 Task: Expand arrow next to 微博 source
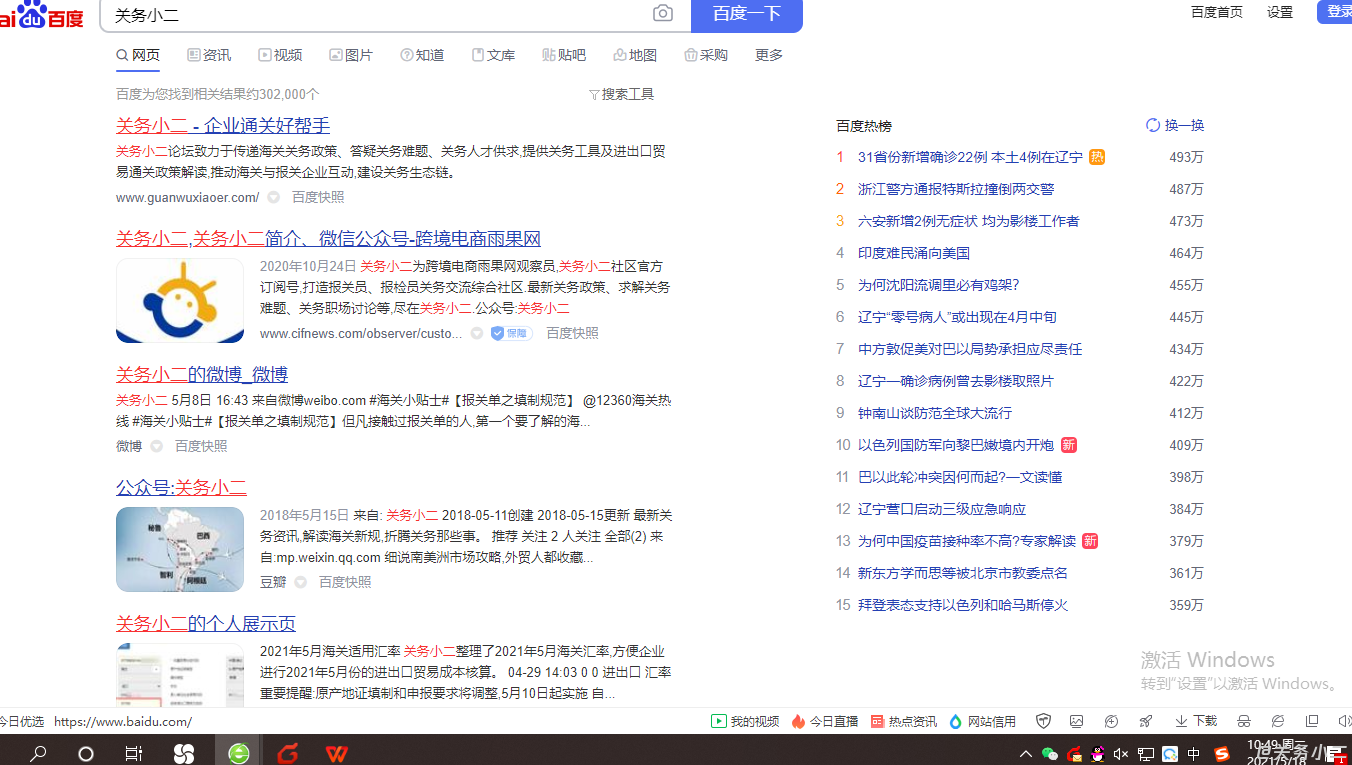[156, 446]
